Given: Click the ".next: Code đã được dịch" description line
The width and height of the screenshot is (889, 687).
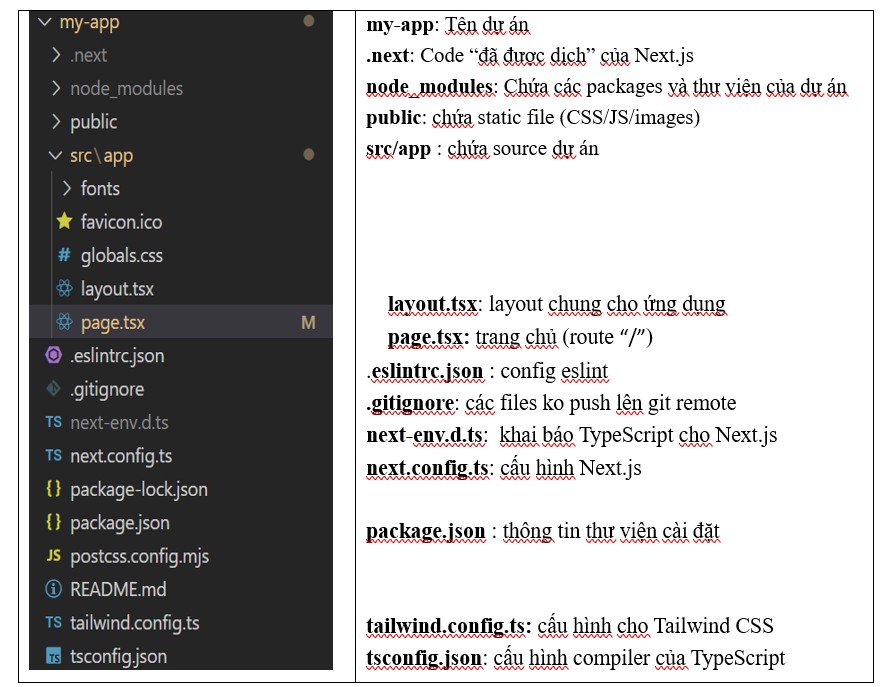Looking at the screenshot, I should click(530, 56).
